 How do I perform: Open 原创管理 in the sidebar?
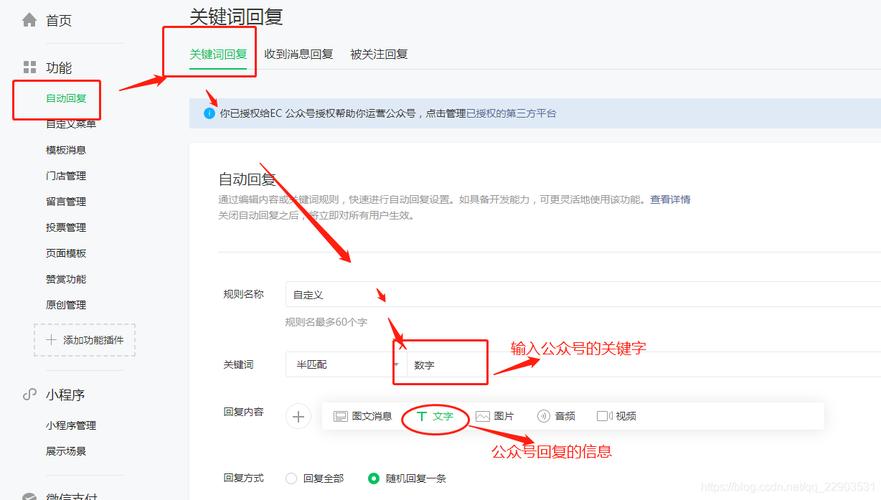pos(66,305)
